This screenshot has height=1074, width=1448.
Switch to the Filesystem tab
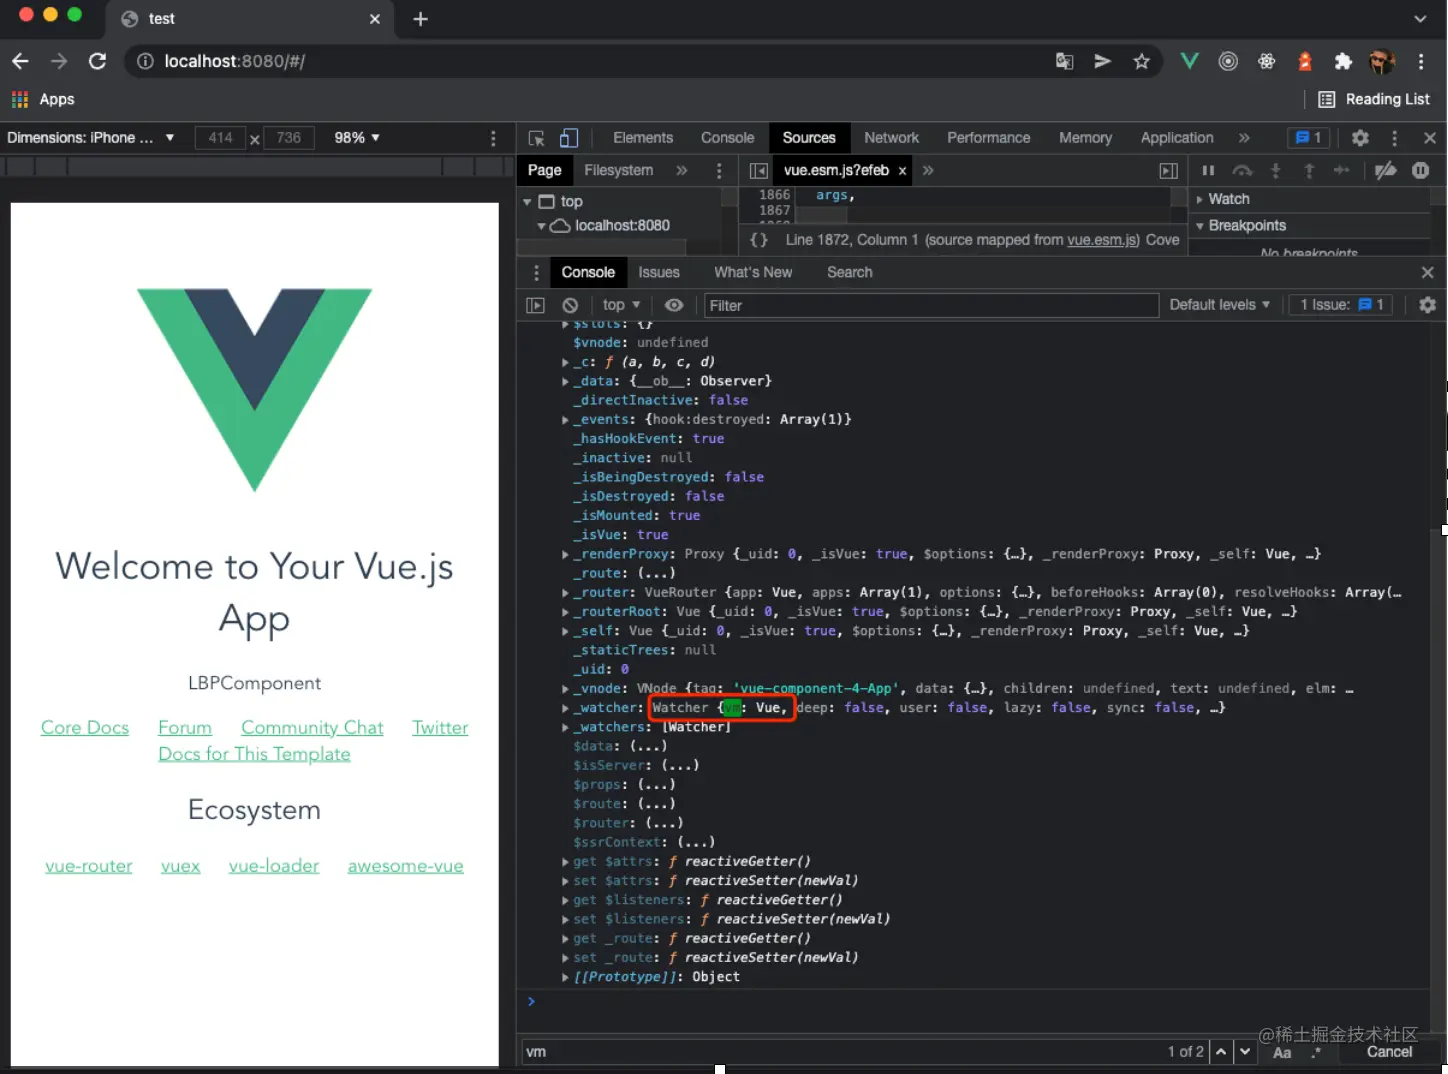coord(619,171)
